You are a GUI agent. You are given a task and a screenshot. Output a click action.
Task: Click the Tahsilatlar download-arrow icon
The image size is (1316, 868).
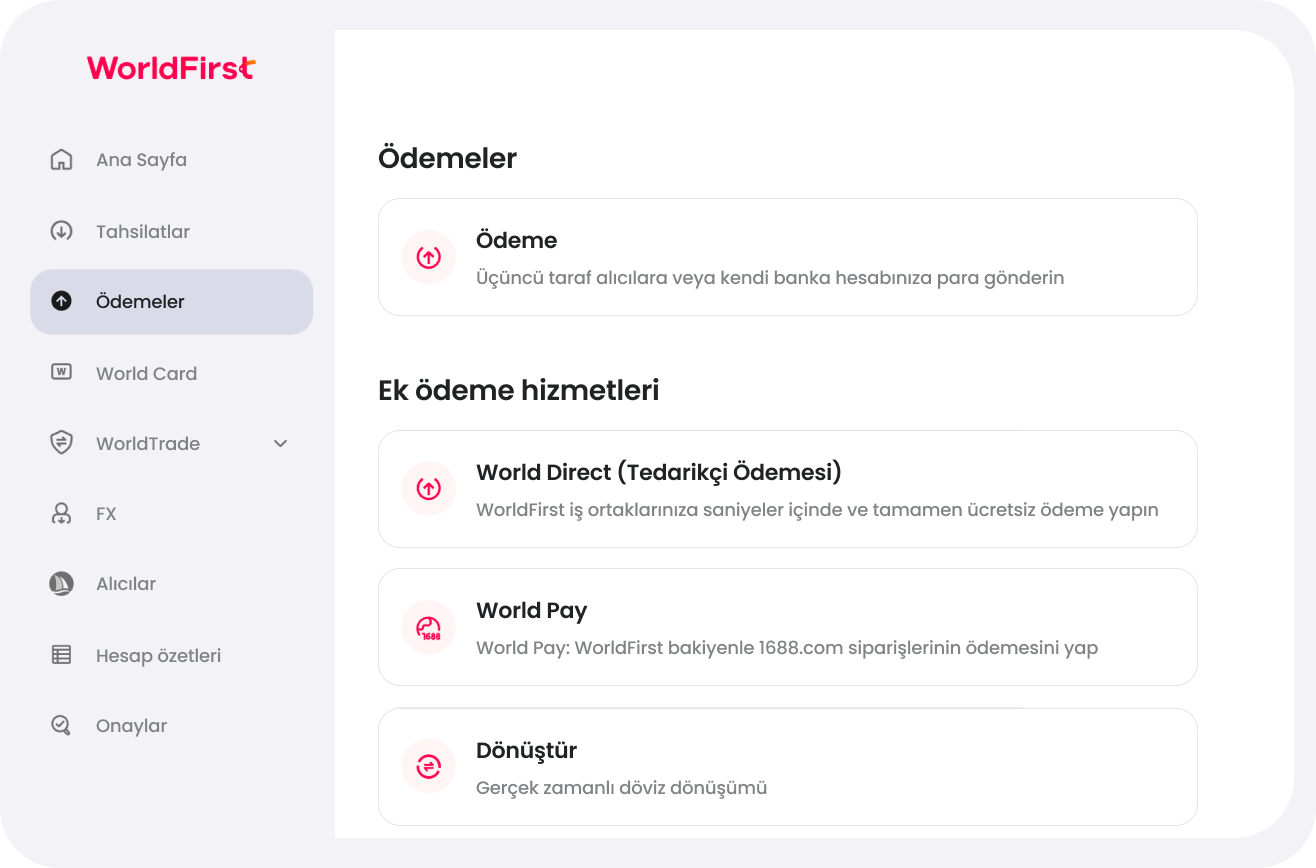click(61, 232)
